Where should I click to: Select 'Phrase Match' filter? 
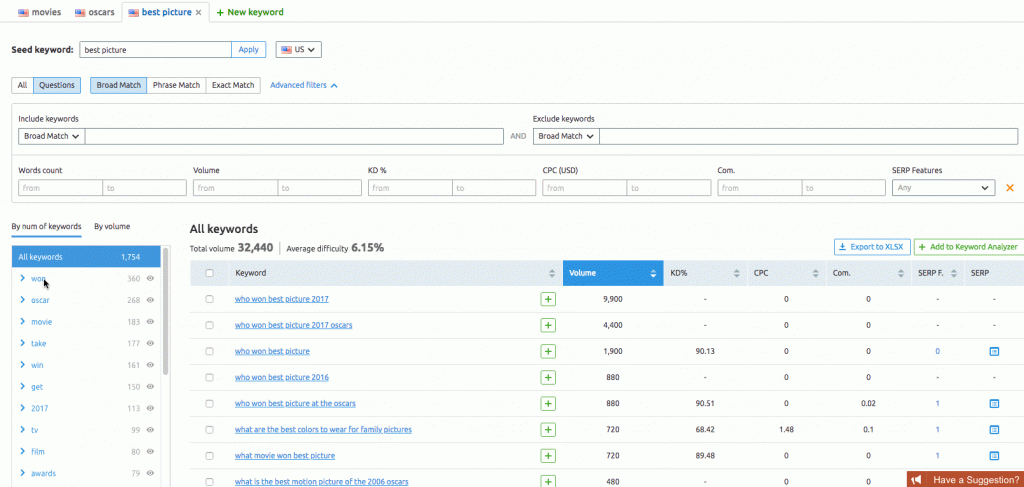click(x=176, y=86)
